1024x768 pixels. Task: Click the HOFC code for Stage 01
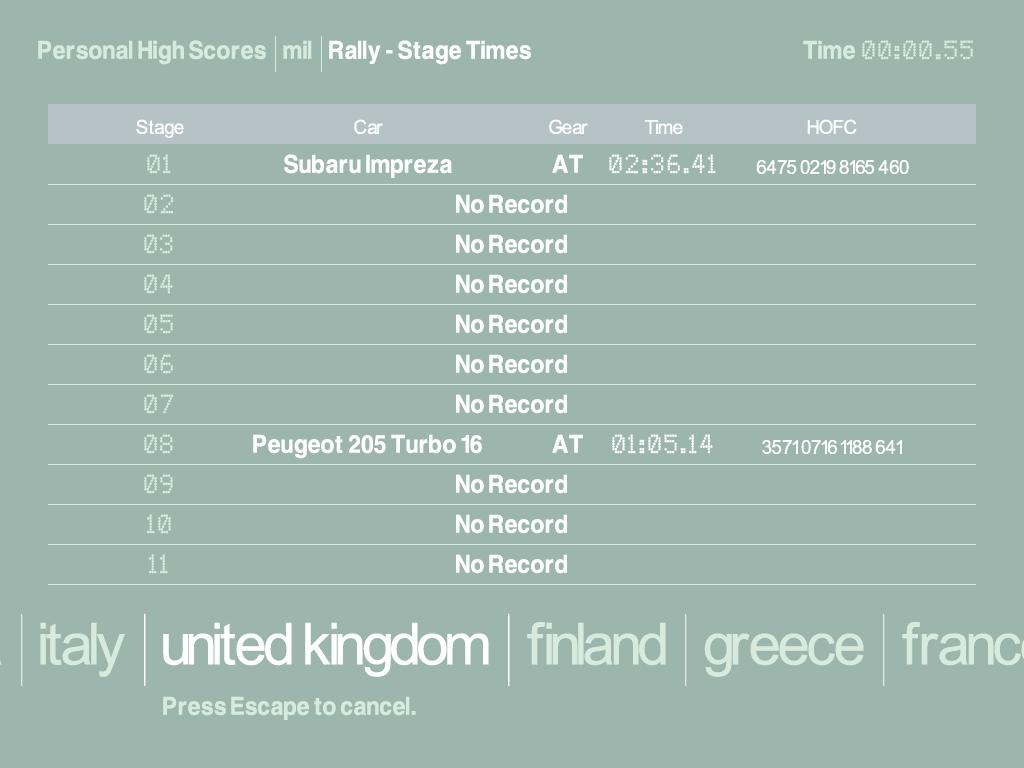point(832,167)
